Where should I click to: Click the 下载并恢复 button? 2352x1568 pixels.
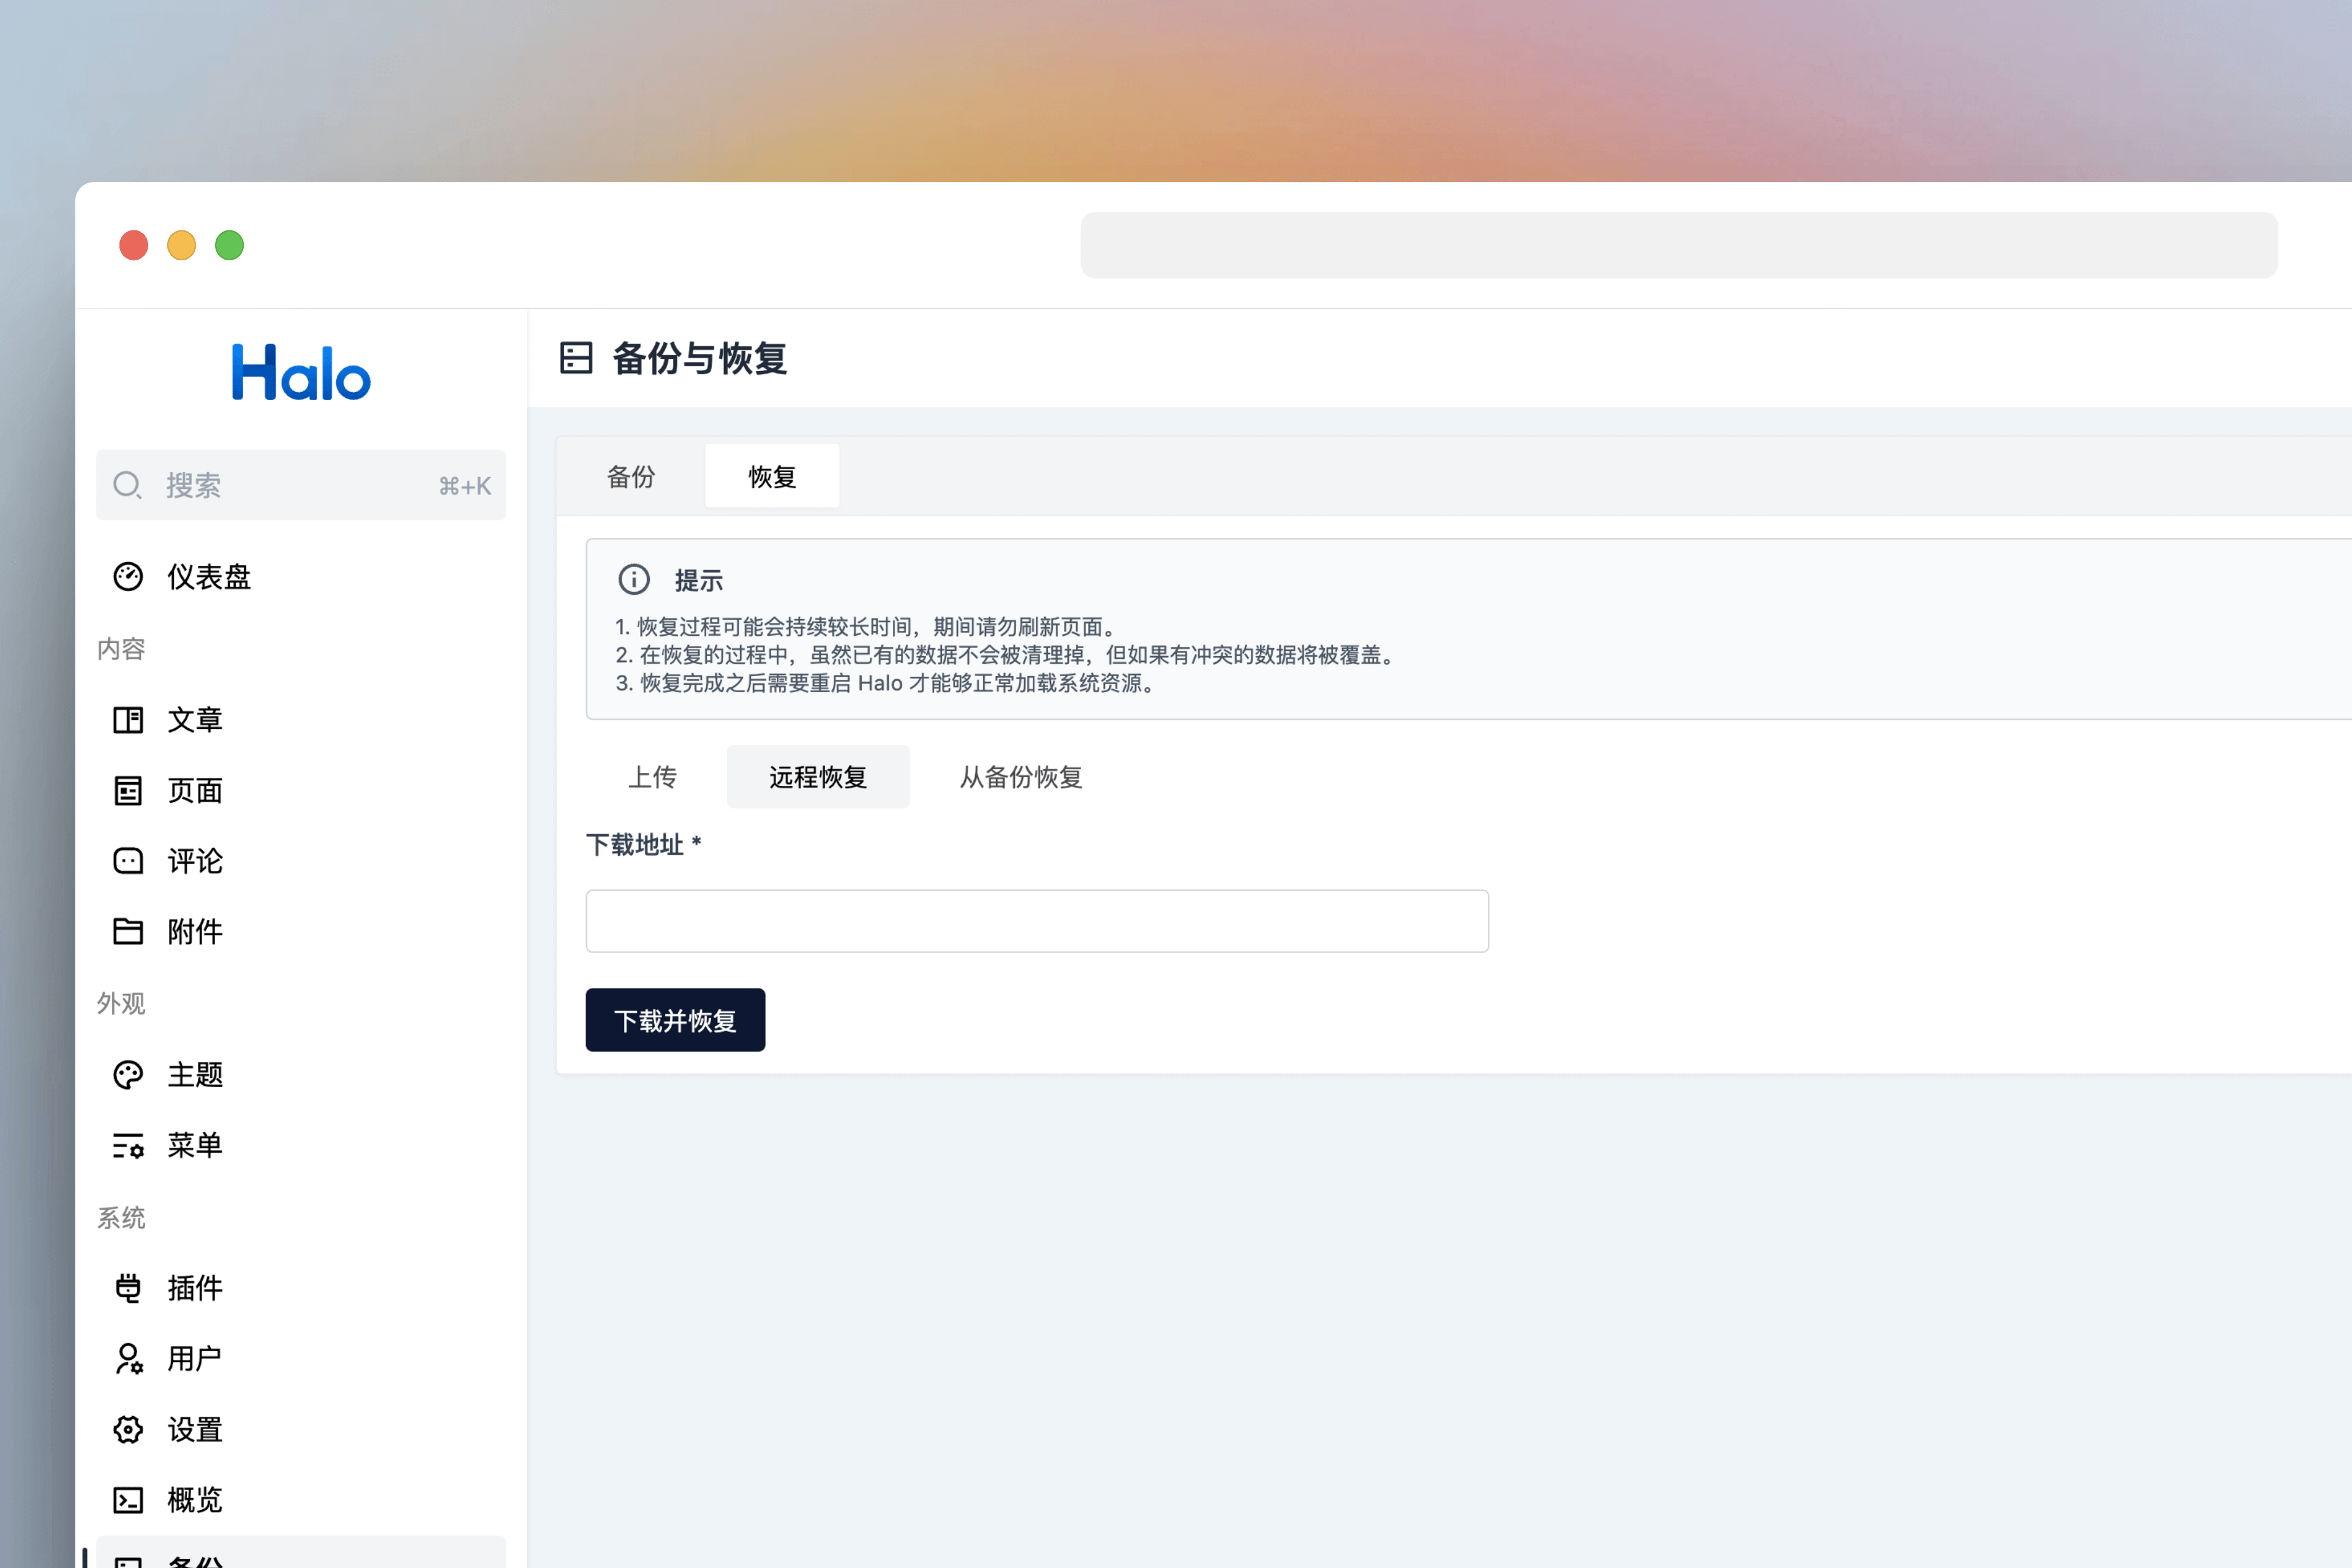[675, 1020]
